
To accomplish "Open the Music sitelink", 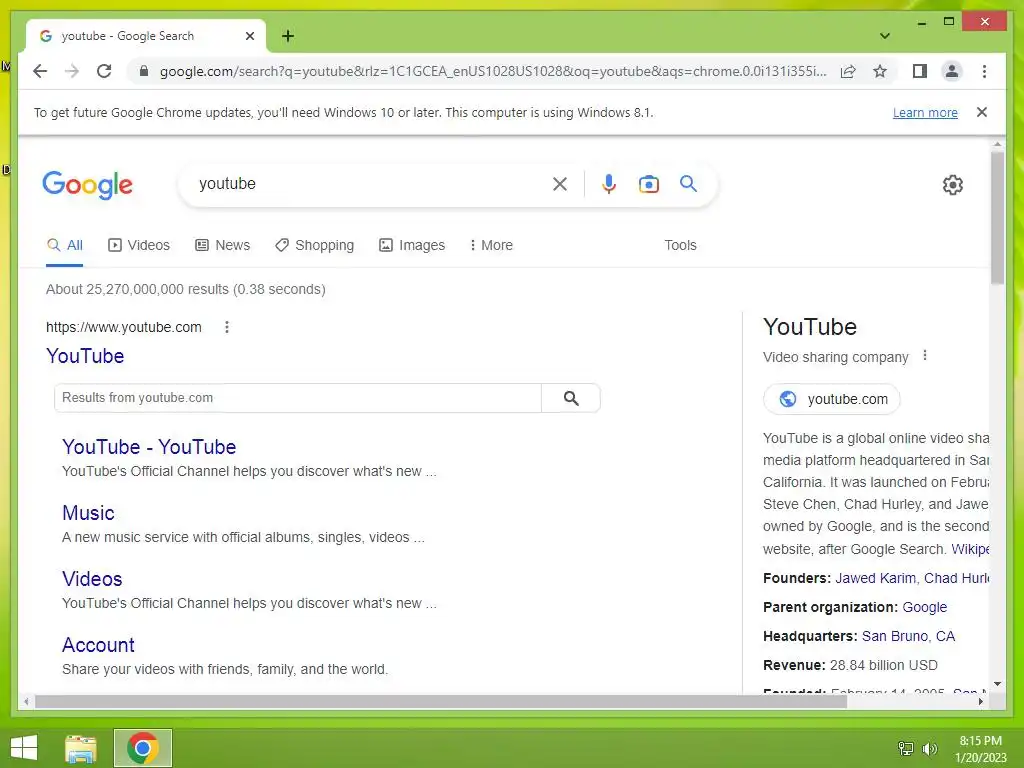I will [88, 513].
